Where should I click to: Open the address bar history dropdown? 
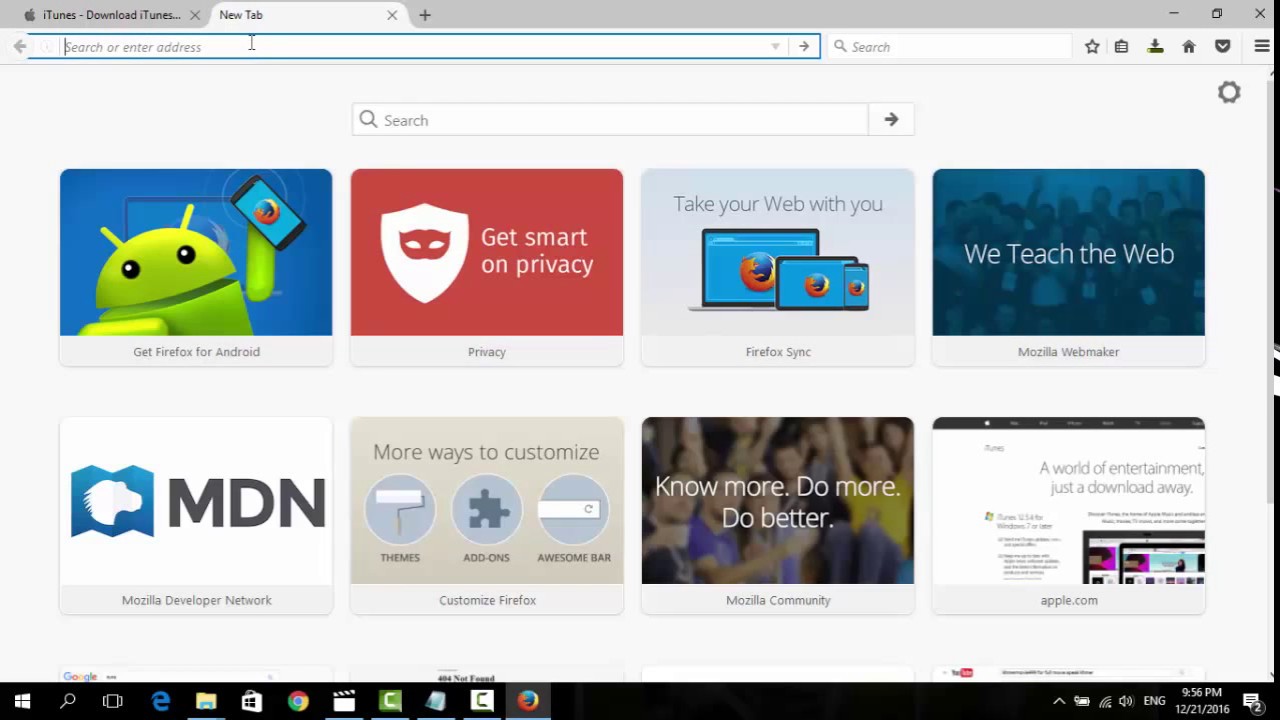point(775,47)
